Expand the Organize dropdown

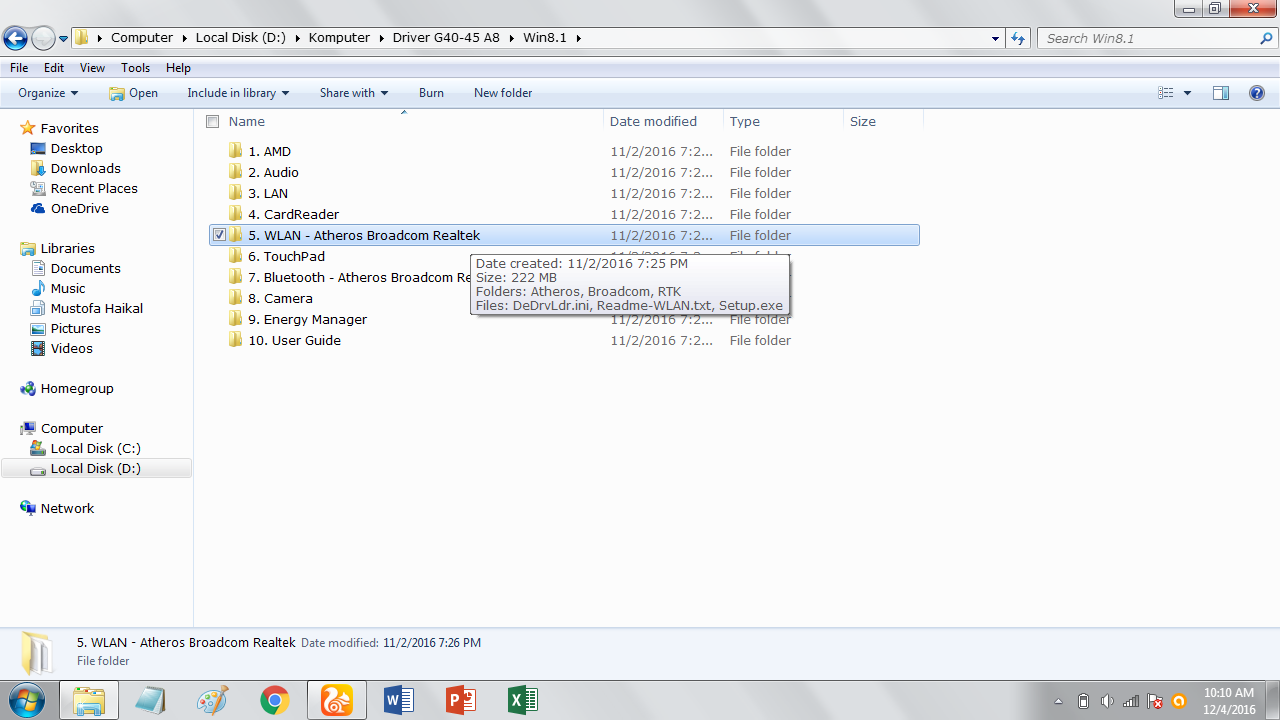(x=48, y=93)
